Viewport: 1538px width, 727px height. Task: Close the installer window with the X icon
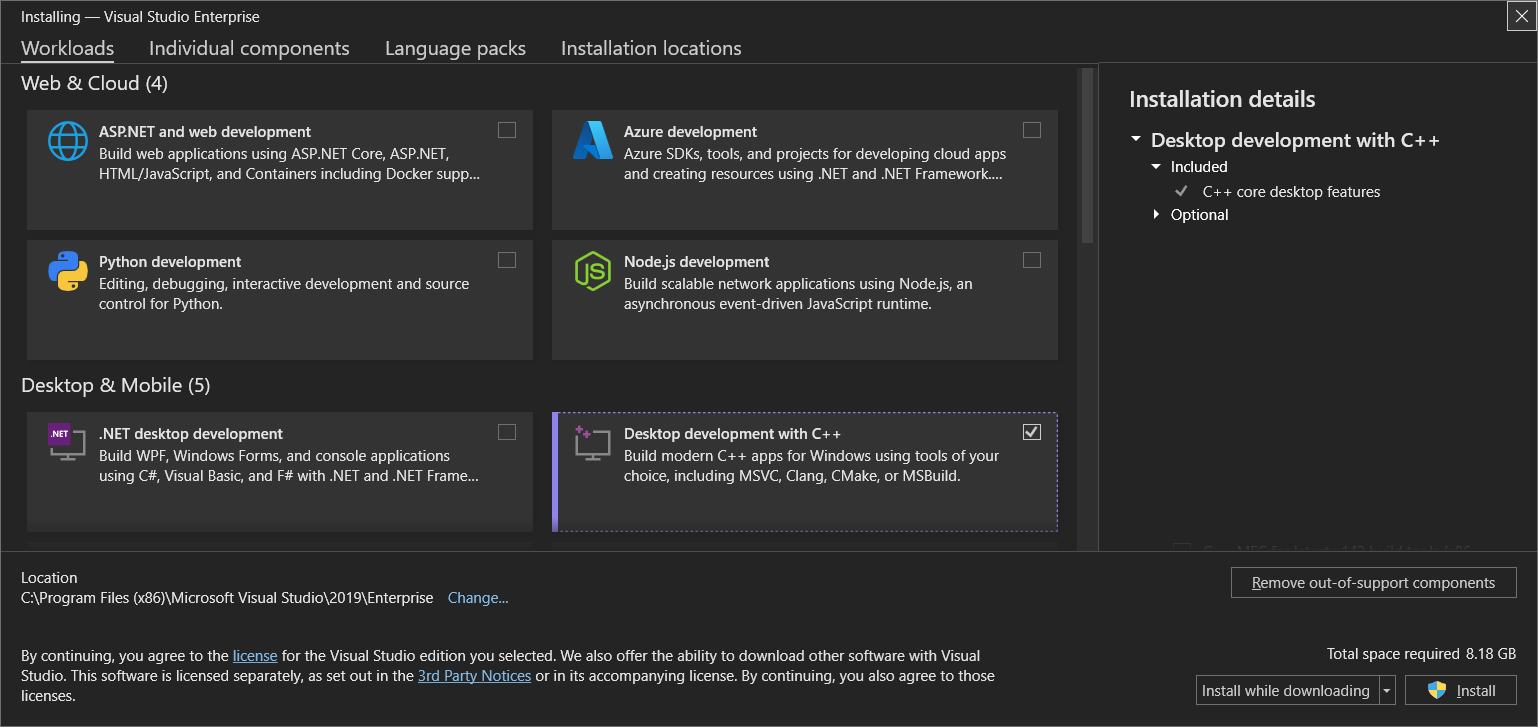coord(1520,16)
